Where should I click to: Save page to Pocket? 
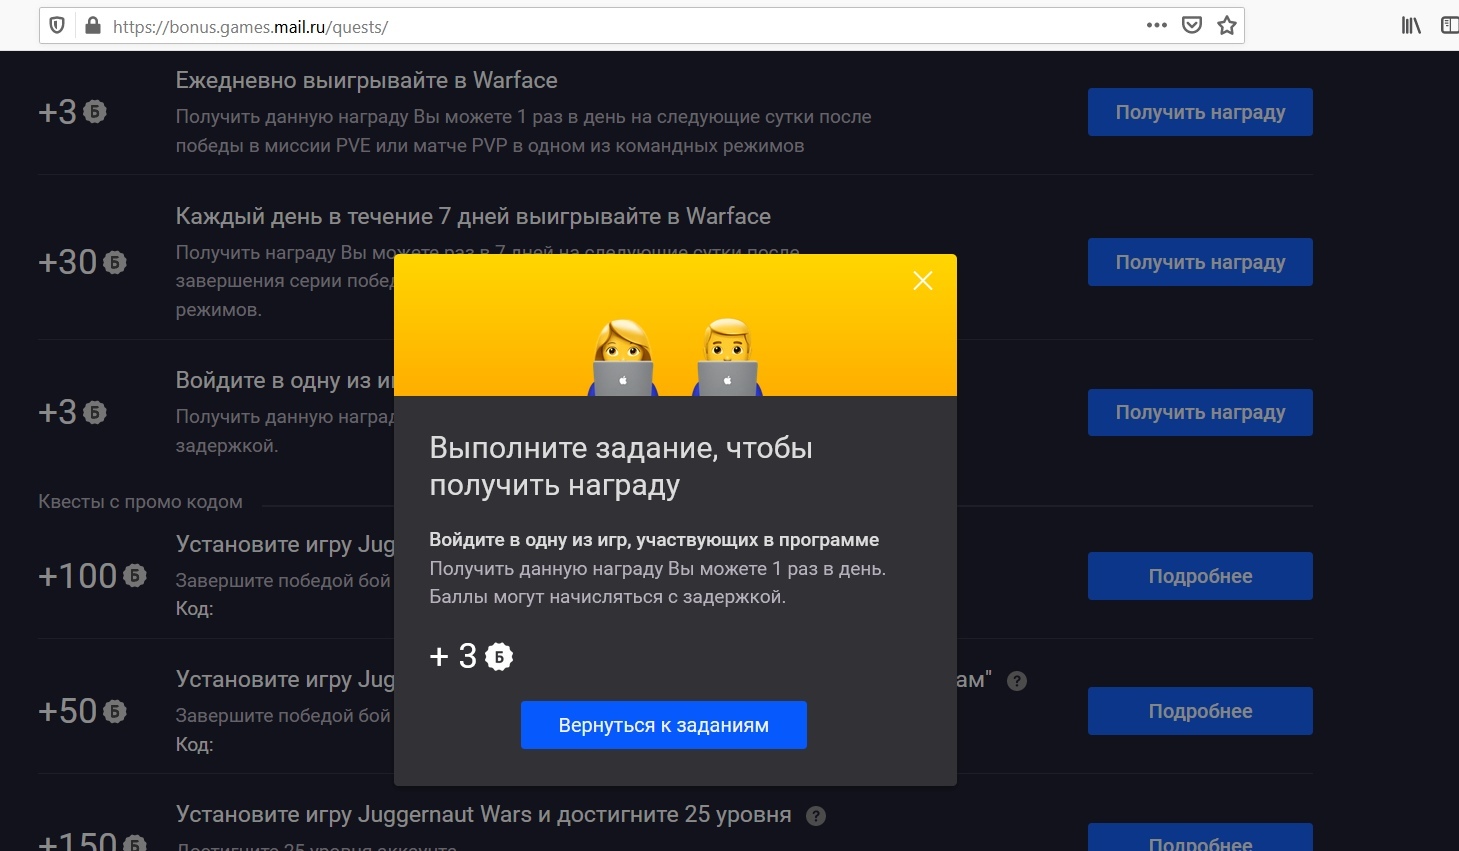point(1192,26)
